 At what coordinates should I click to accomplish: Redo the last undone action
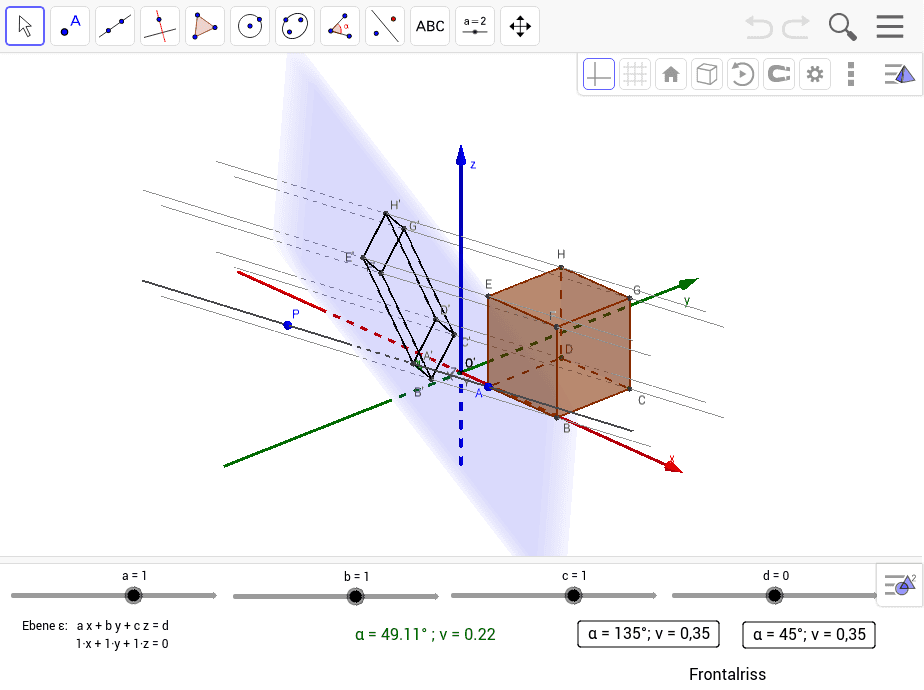(x=796, y=27)
